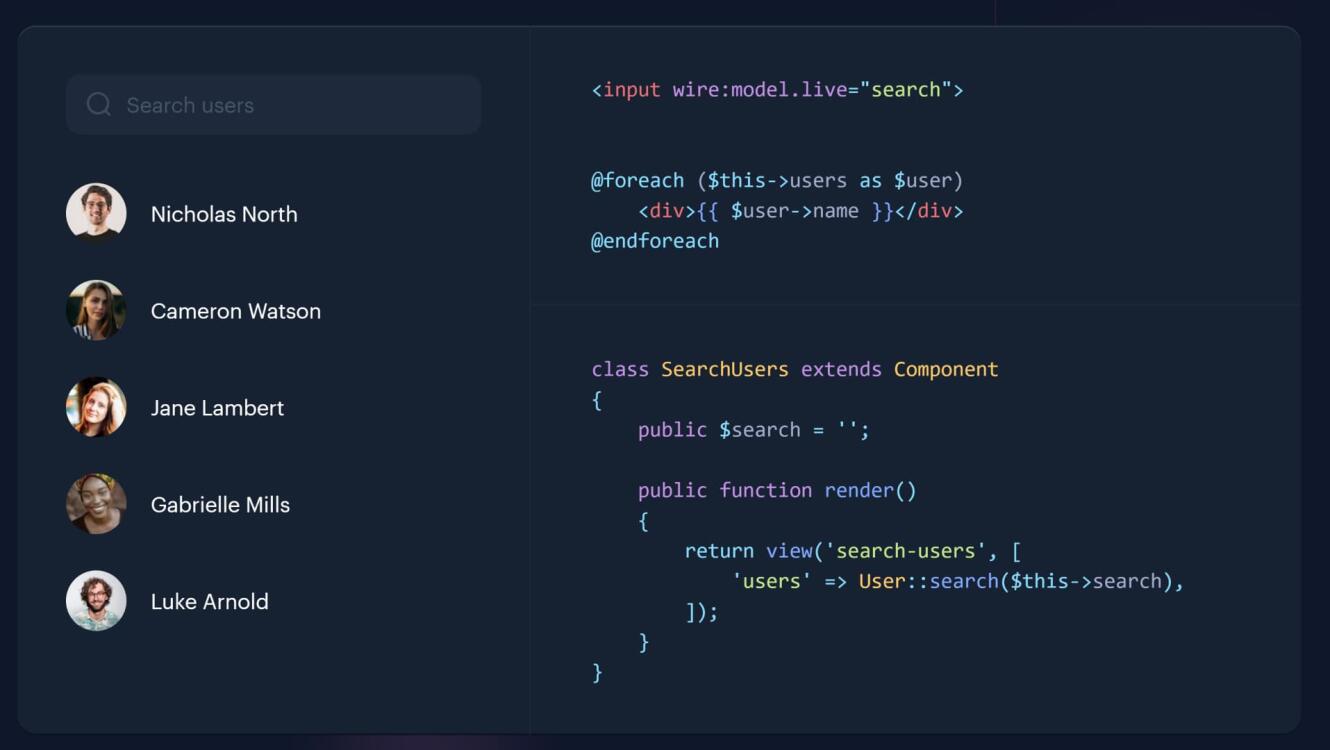Select Jane Lambert's profile picture
This screenshot has width=1330, height=750.
click(96, 407)
